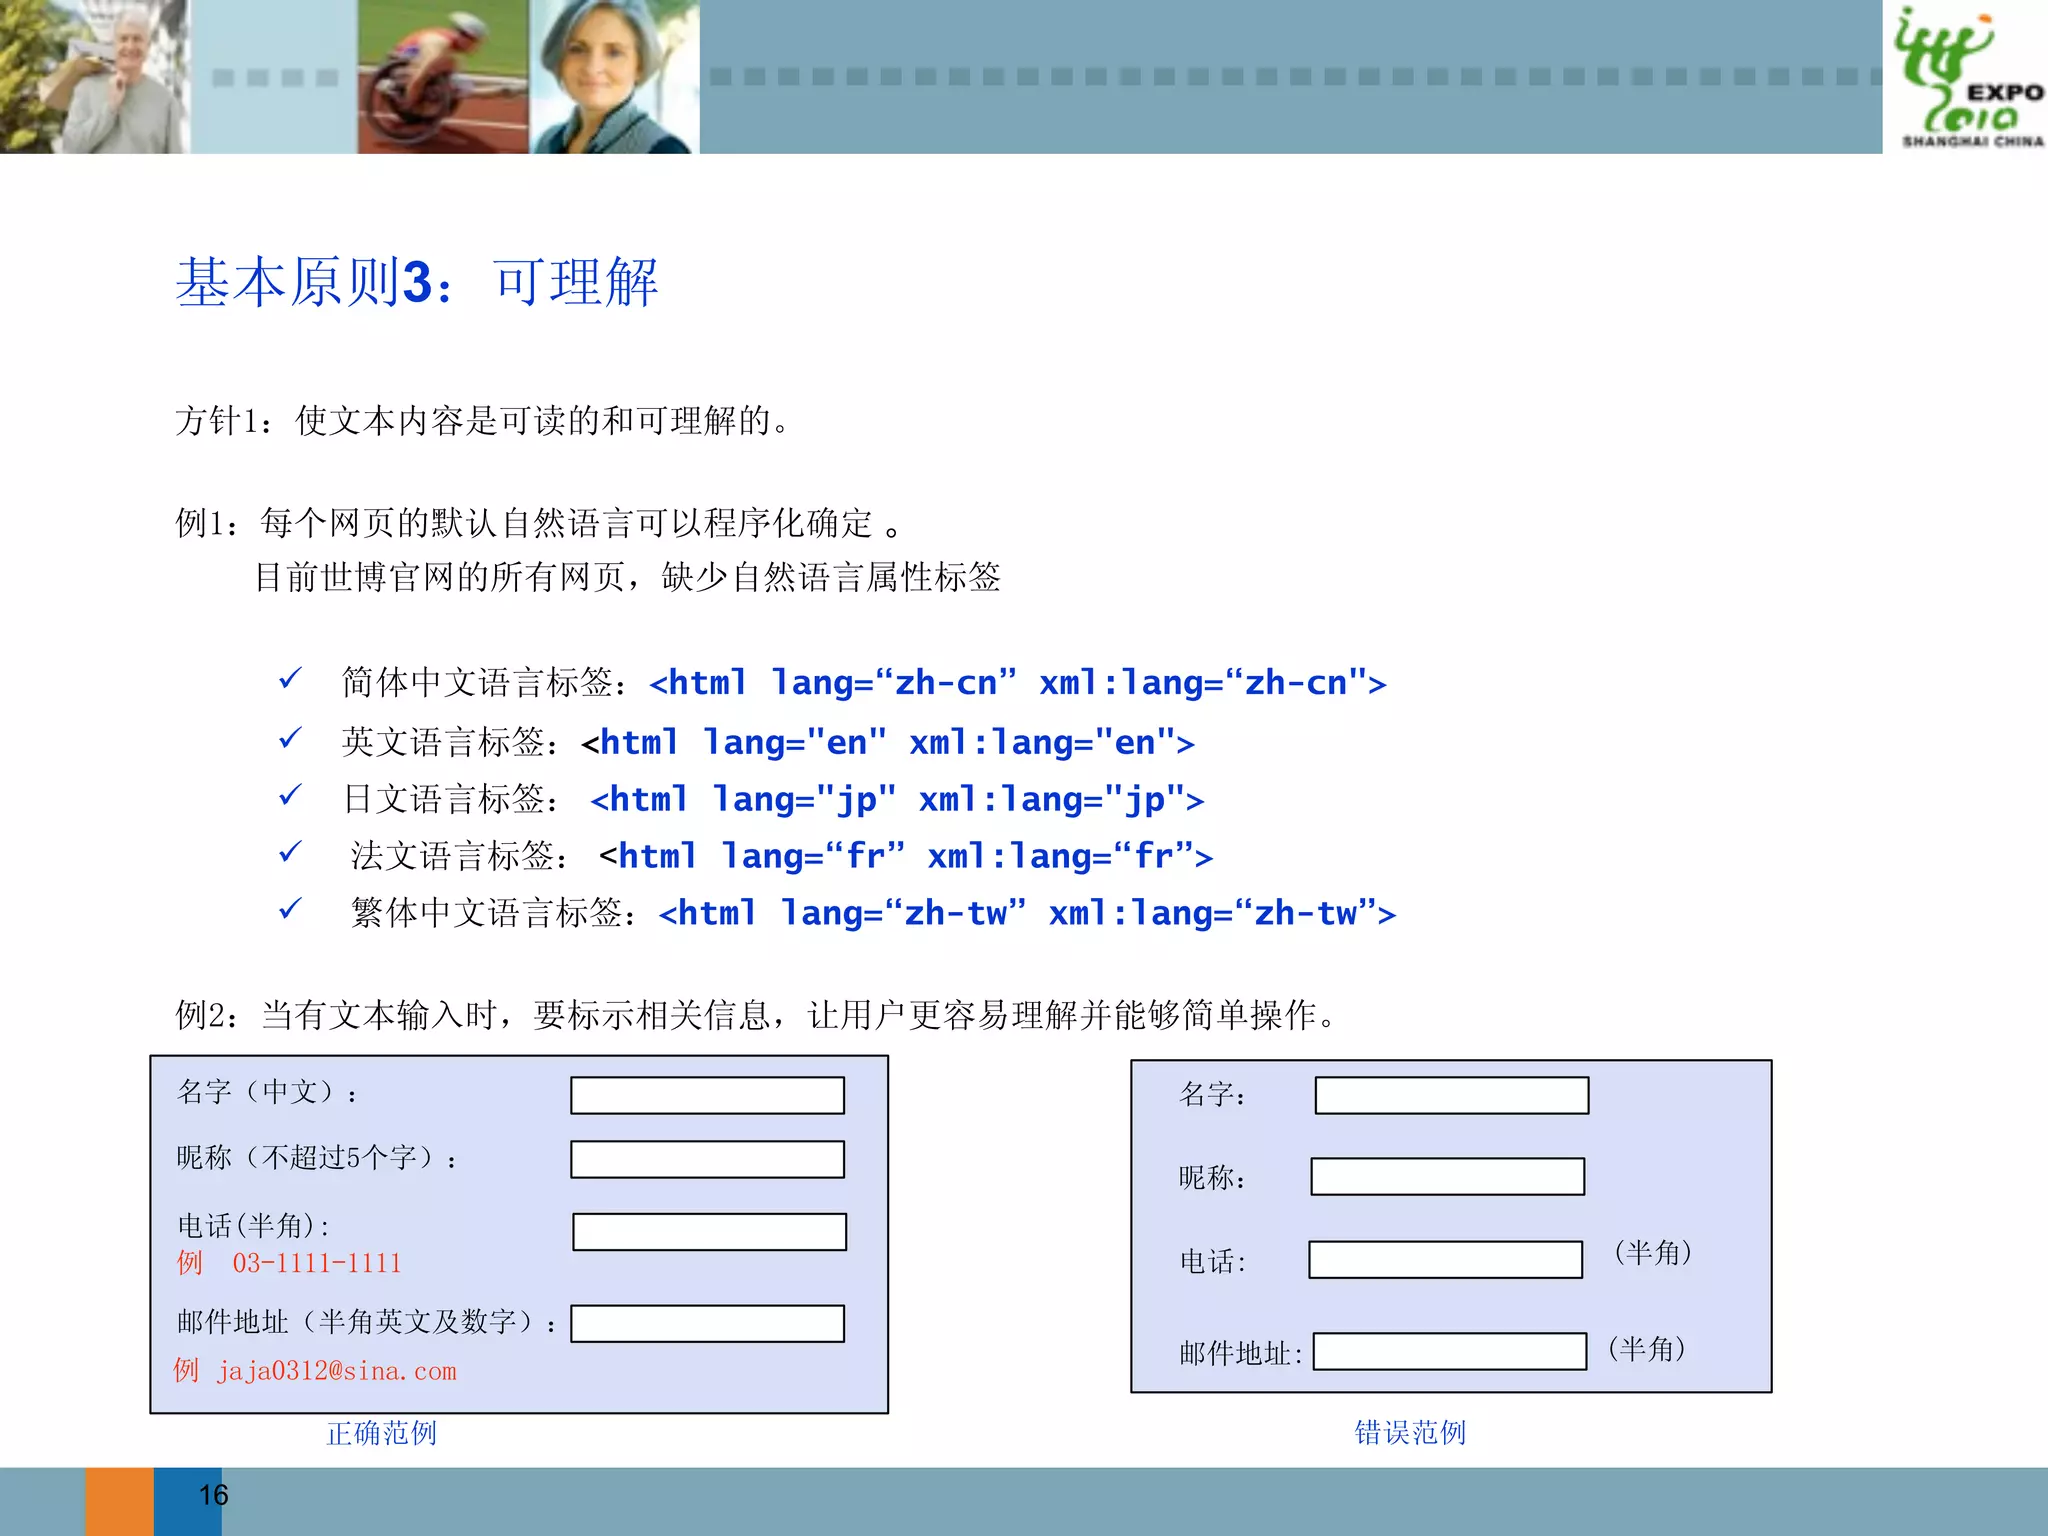This screenshot has width=2048, height=1536.
Task: Click the 昵称 input field in wrong example
Action: pos(1447,1176)
